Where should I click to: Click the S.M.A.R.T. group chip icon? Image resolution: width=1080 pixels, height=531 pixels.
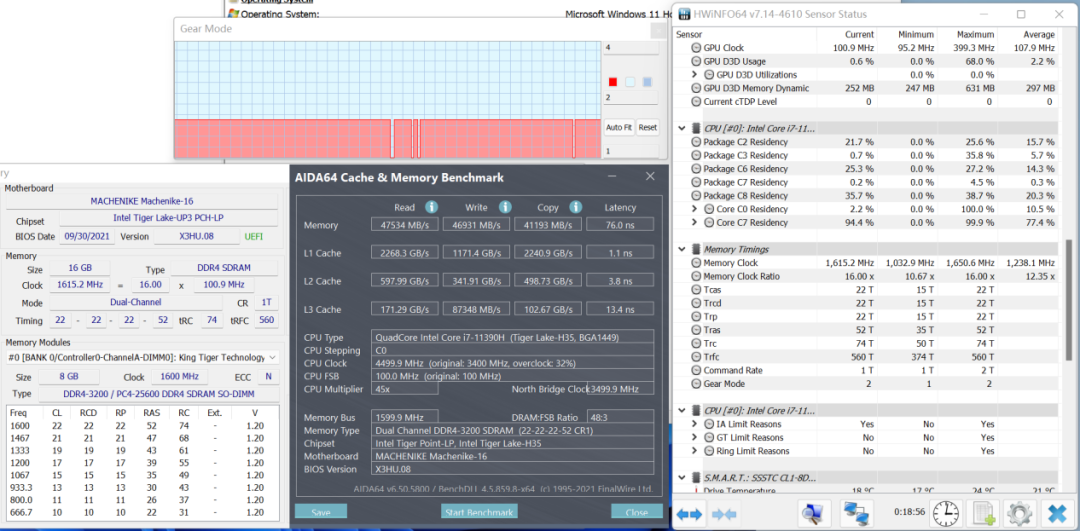tap(695, 477)
